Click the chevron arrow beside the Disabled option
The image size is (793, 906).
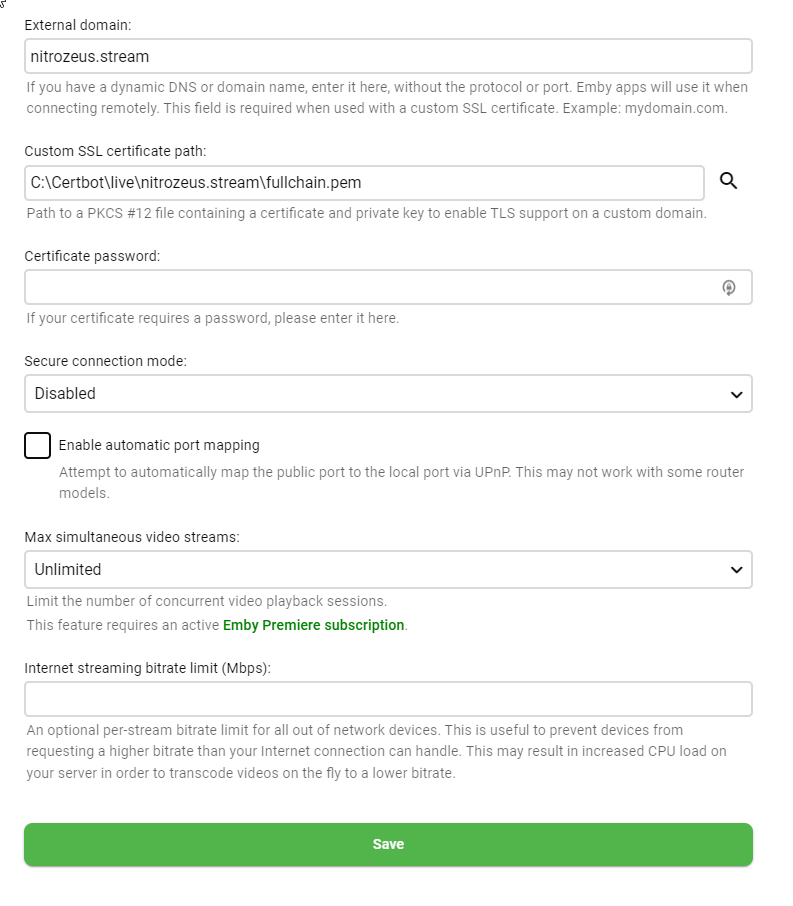click(737, 395)
